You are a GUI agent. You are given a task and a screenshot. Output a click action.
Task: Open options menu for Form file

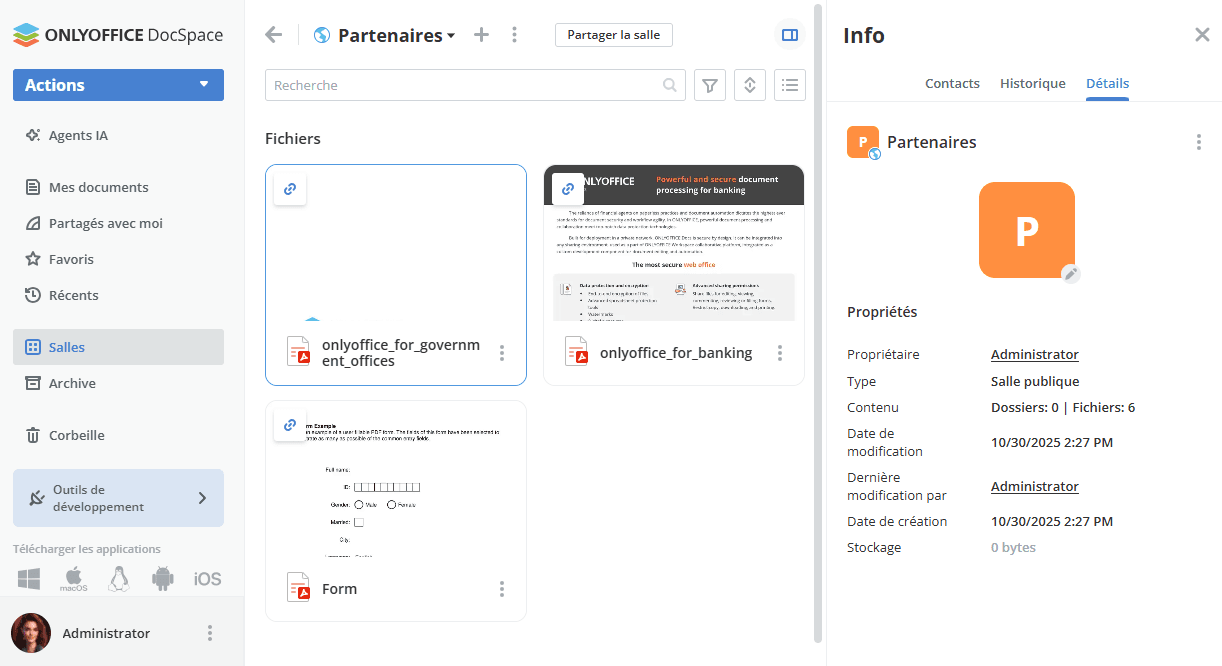(x=502, y=589)
